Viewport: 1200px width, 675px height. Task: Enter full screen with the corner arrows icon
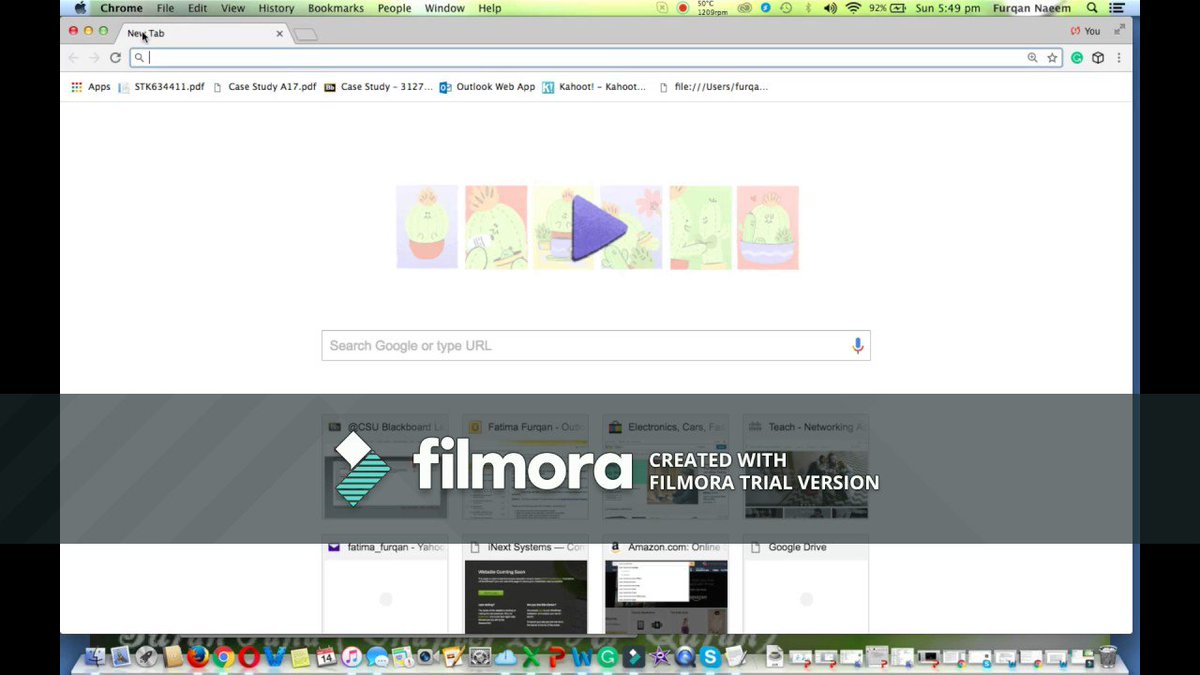[1119, 31]
